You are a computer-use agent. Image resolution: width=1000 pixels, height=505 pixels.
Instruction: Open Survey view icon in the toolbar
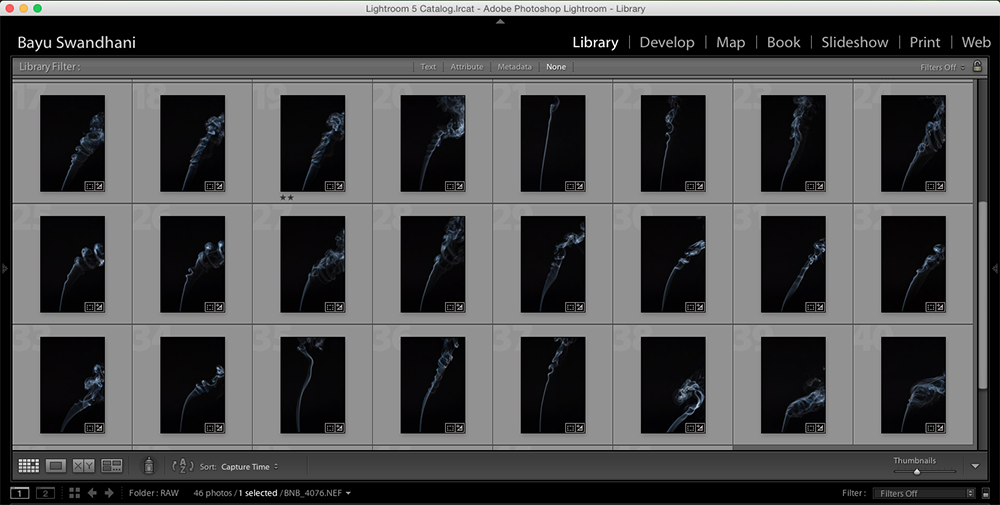[111, 466]
